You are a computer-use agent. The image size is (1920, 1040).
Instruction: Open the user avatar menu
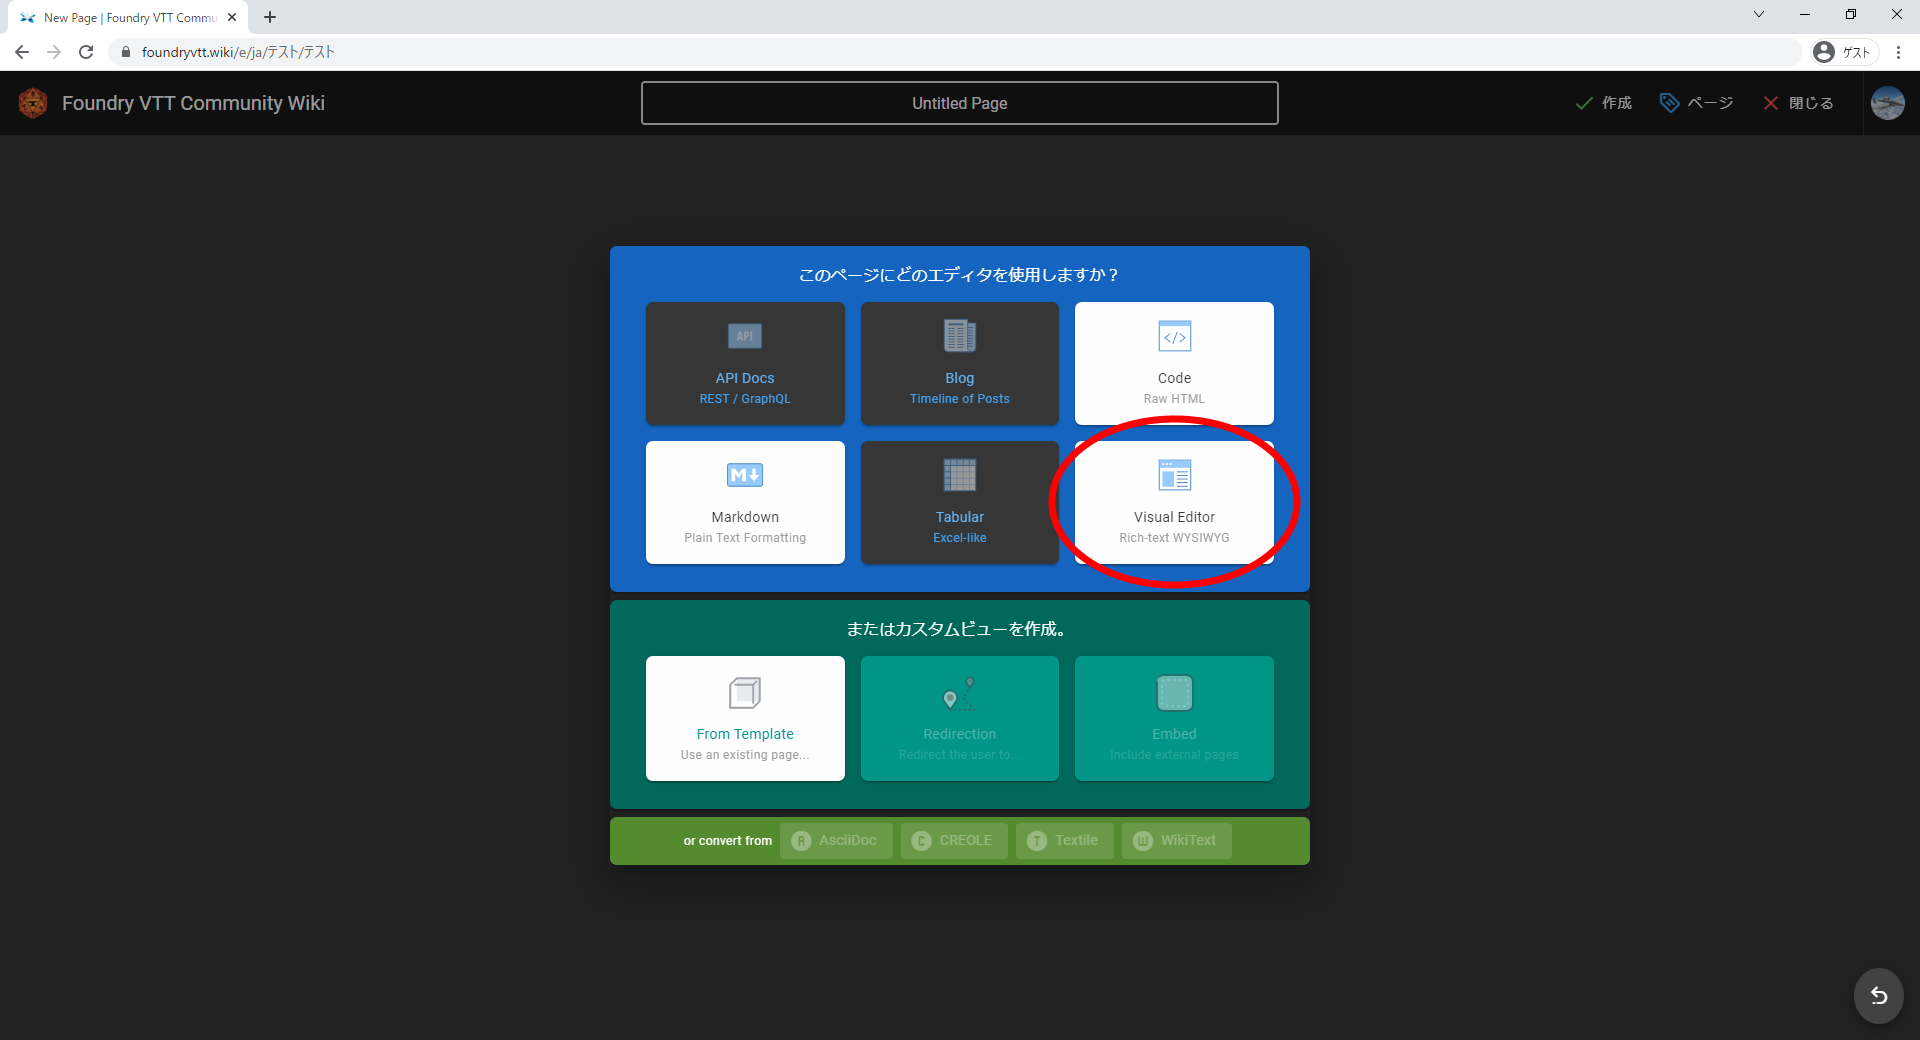coord(1888,103)
